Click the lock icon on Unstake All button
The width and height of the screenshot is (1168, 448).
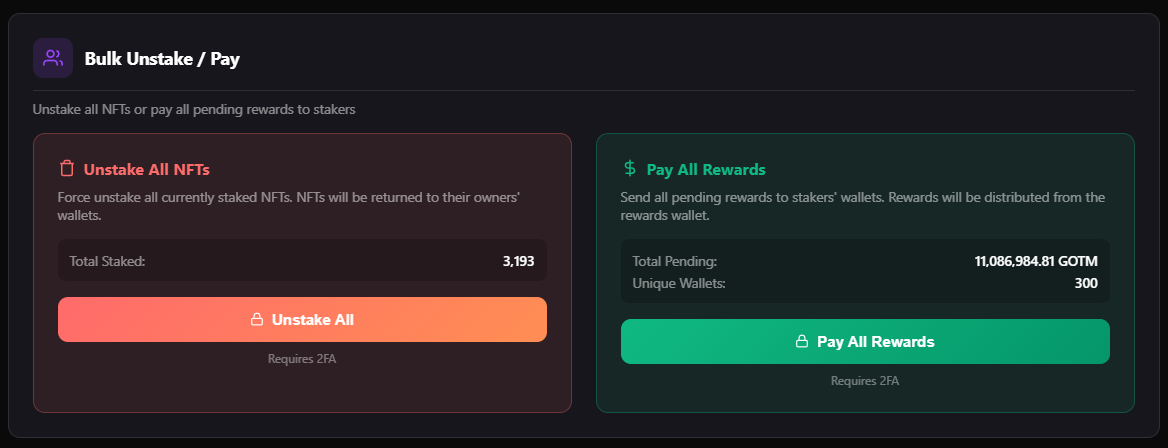coord(257,320)
